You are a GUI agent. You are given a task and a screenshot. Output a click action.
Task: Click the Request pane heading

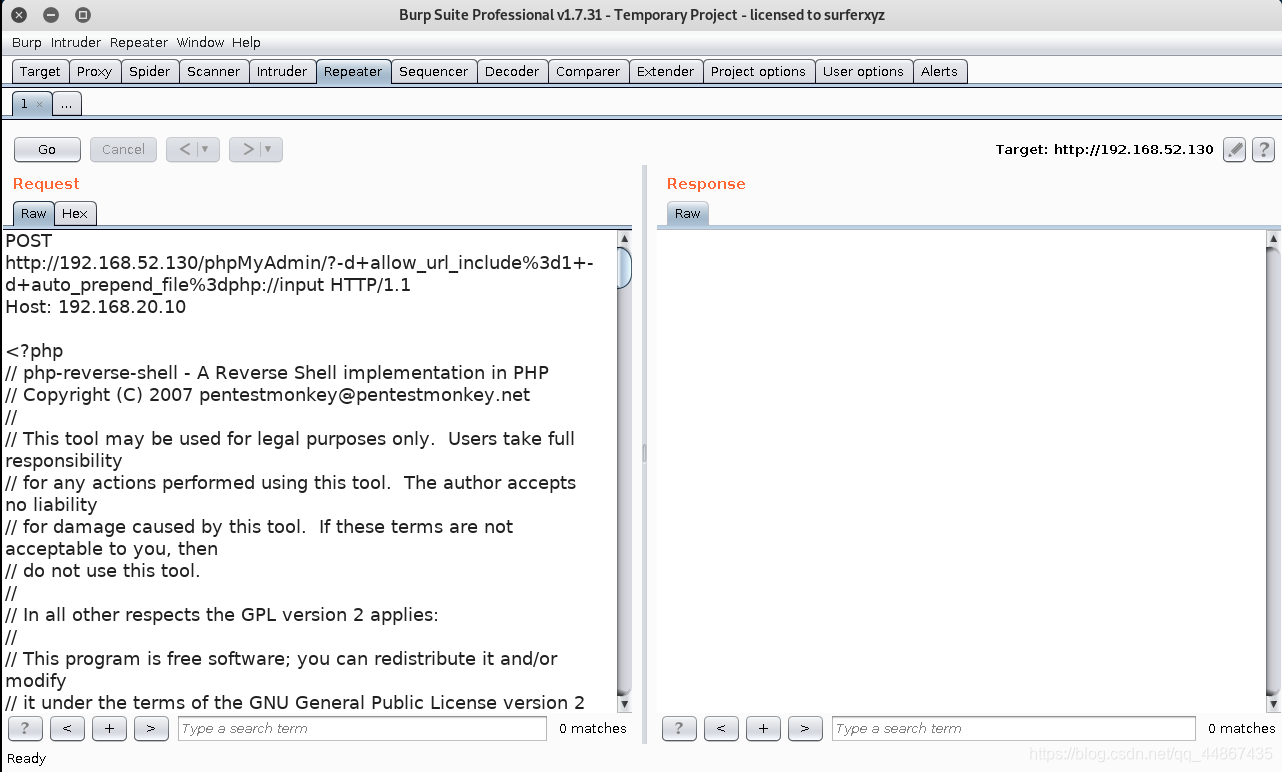46,184
